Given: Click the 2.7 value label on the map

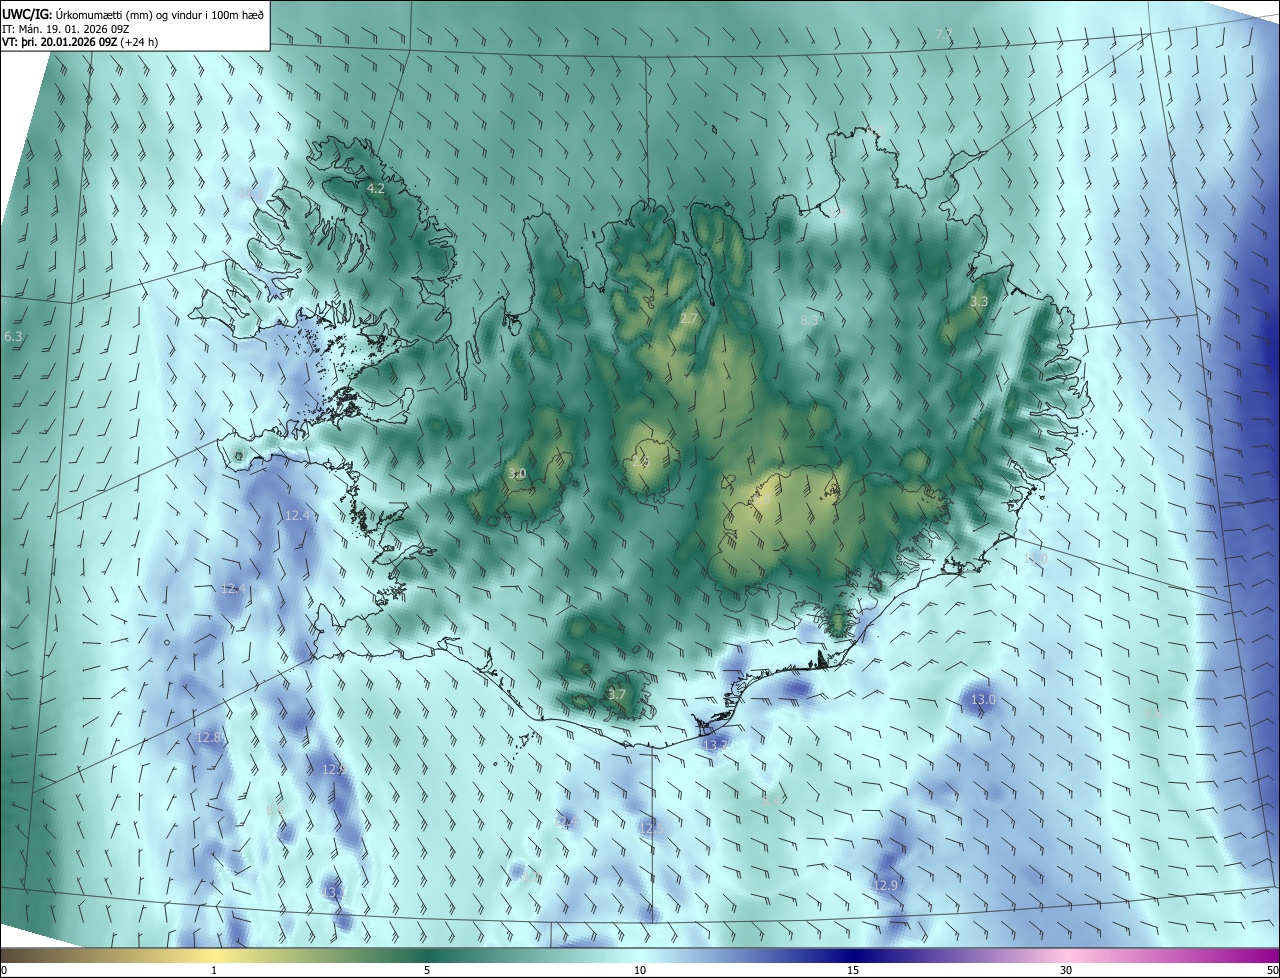Looking at the screenshot, I should 689,319.
